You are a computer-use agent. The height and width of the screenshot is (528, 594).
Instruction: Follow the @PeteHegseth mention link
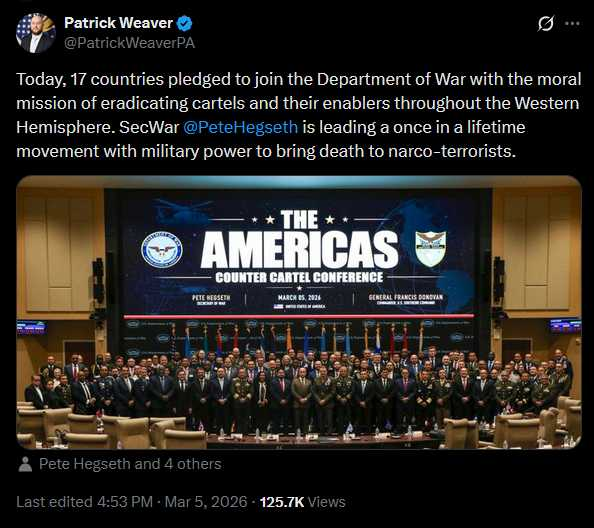coord(241,127)
